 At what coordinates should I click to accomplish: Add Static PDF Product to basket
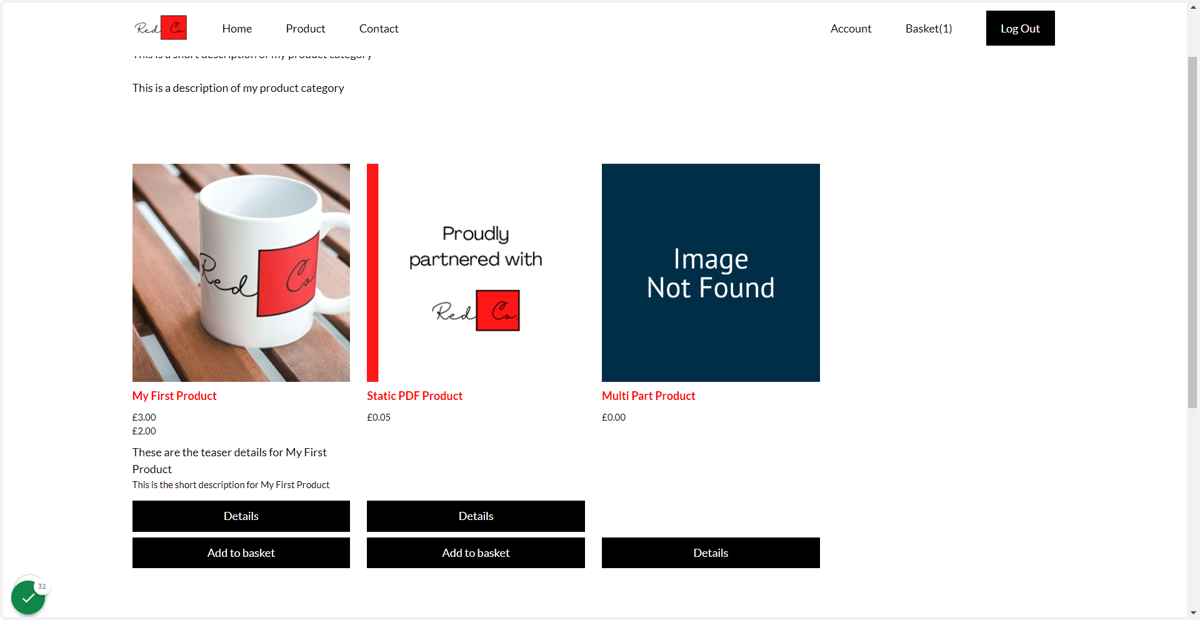476,553
